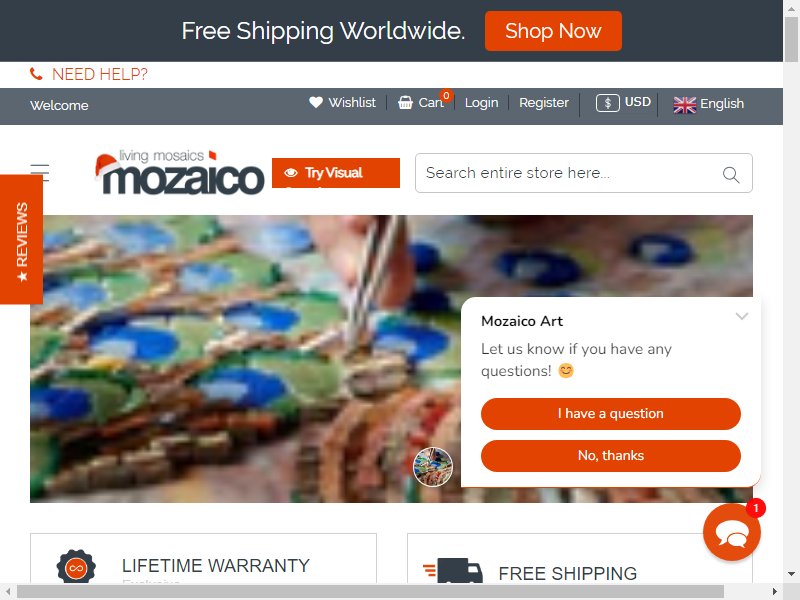Click the Shop Now button
The image size is (800, 600).
click(553, 31)
